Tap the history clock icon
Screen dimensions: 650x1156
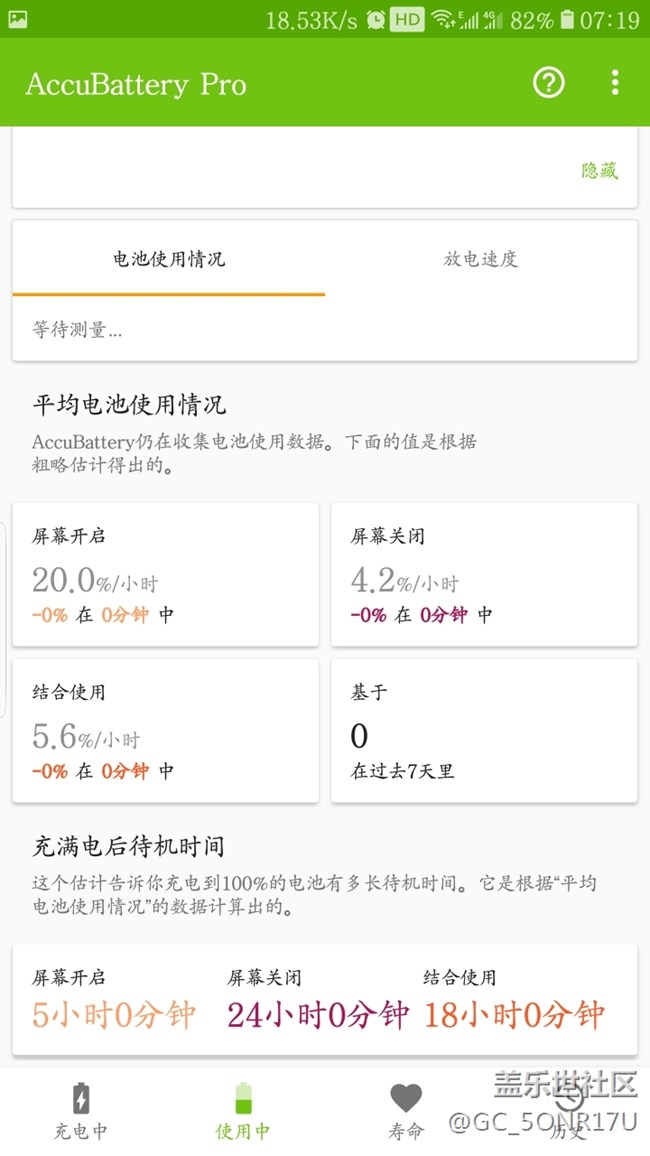tap(569, 1099)
